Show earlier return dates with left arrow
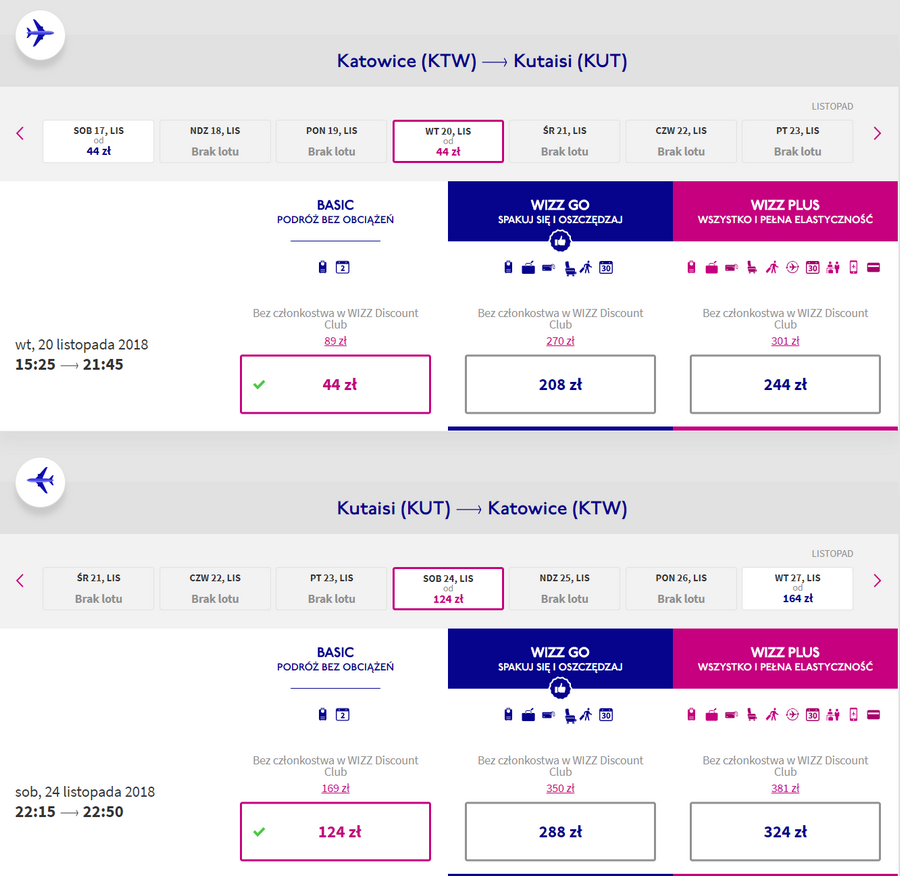Viewport: 900px width, 876px height. point(20,581)
